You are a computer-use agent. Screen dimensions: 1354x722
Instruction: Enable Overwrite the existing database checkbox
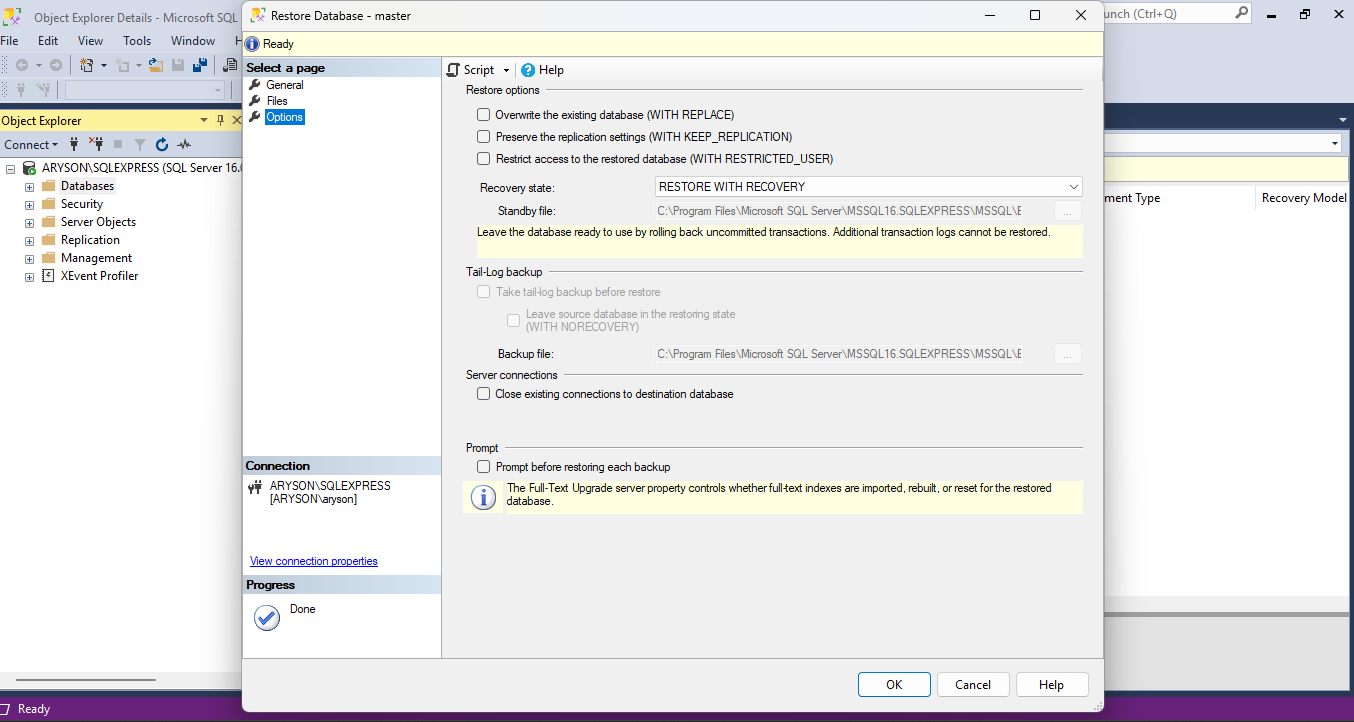(484, 115)
